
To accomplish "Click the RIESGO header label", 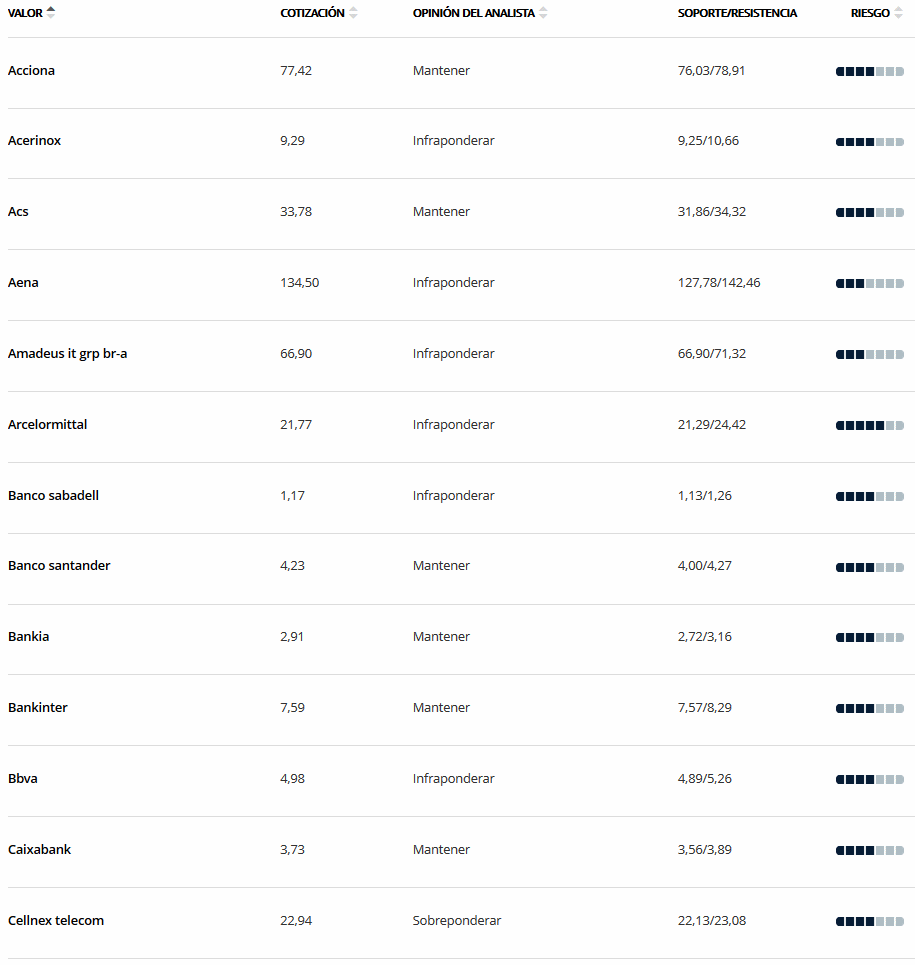I will pyautogui.click(x=870, y=13).
